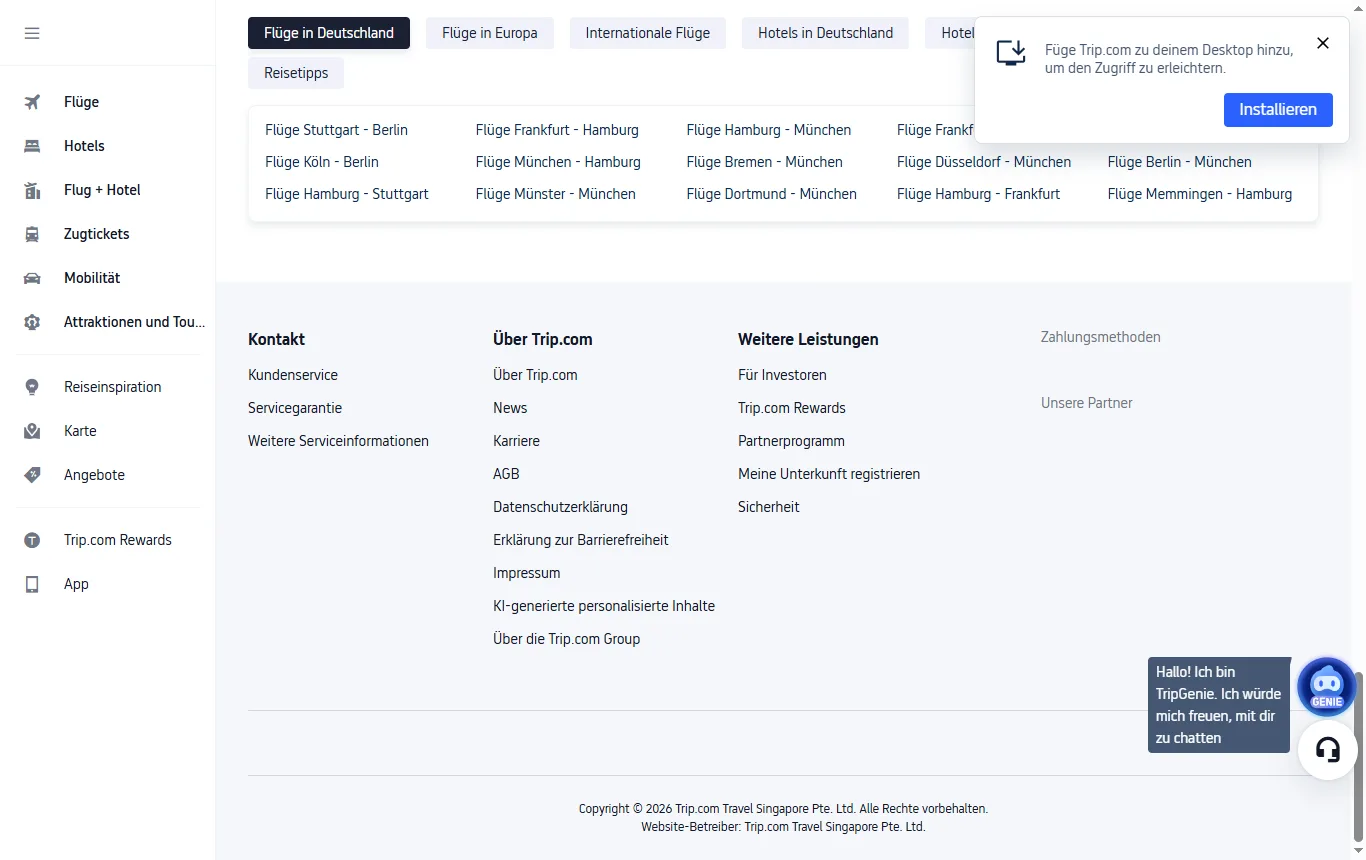
Task: Open the TripGenie greeting chat bubble
Action: point(1219,705)
